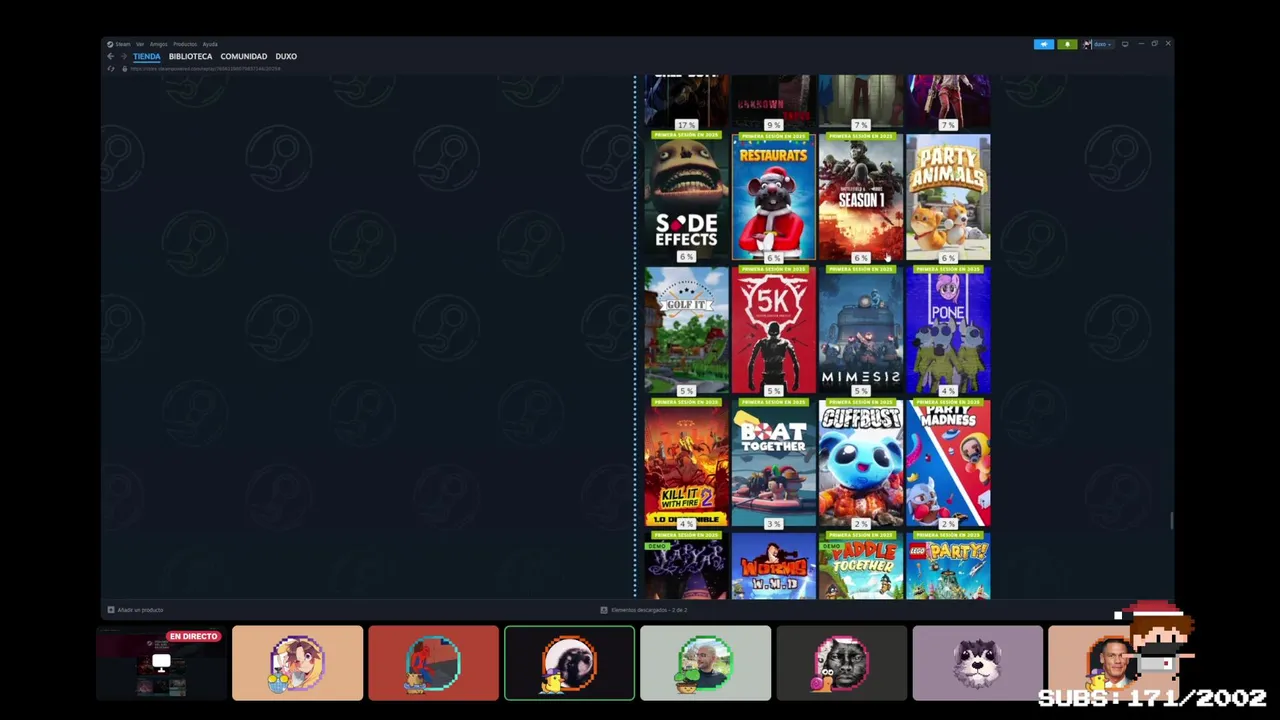The height and width of the screenshot is (720, 1280).
Task: Go forward with the right arrow
Action: 122,56
